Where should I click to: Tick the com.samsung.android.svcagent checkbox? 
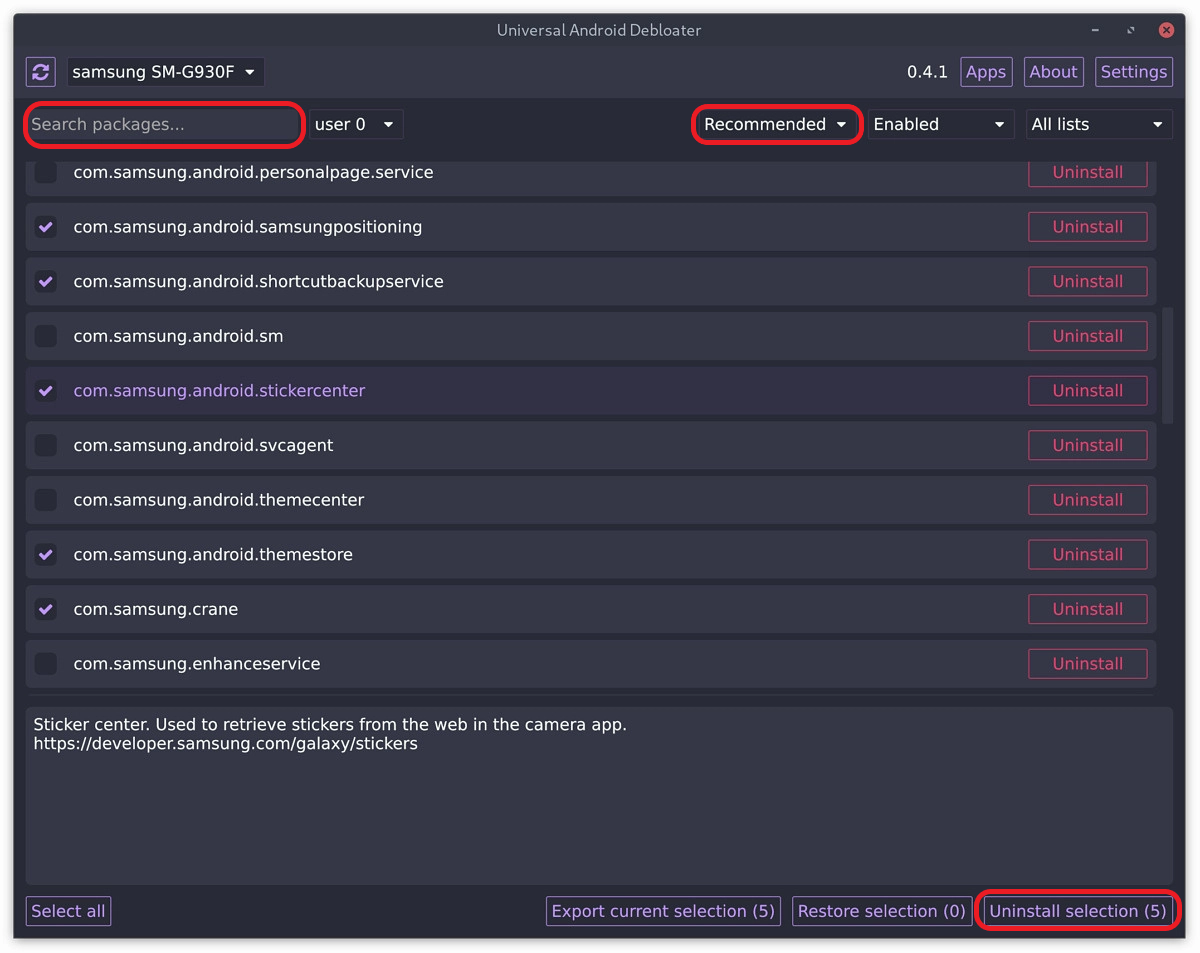pyautogui.click(x=46, y=445)
